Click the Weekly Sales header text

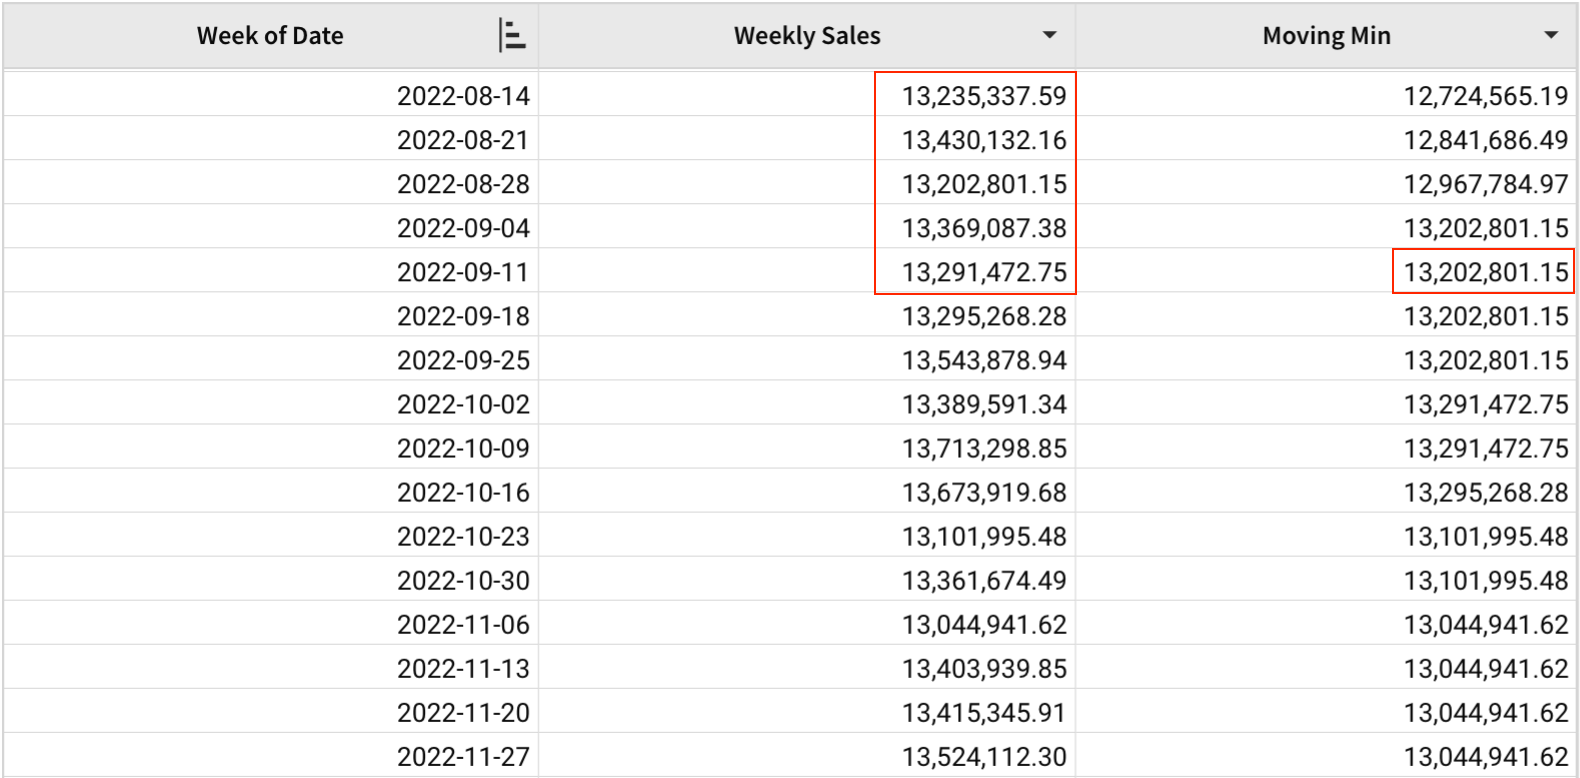(806, 36)
